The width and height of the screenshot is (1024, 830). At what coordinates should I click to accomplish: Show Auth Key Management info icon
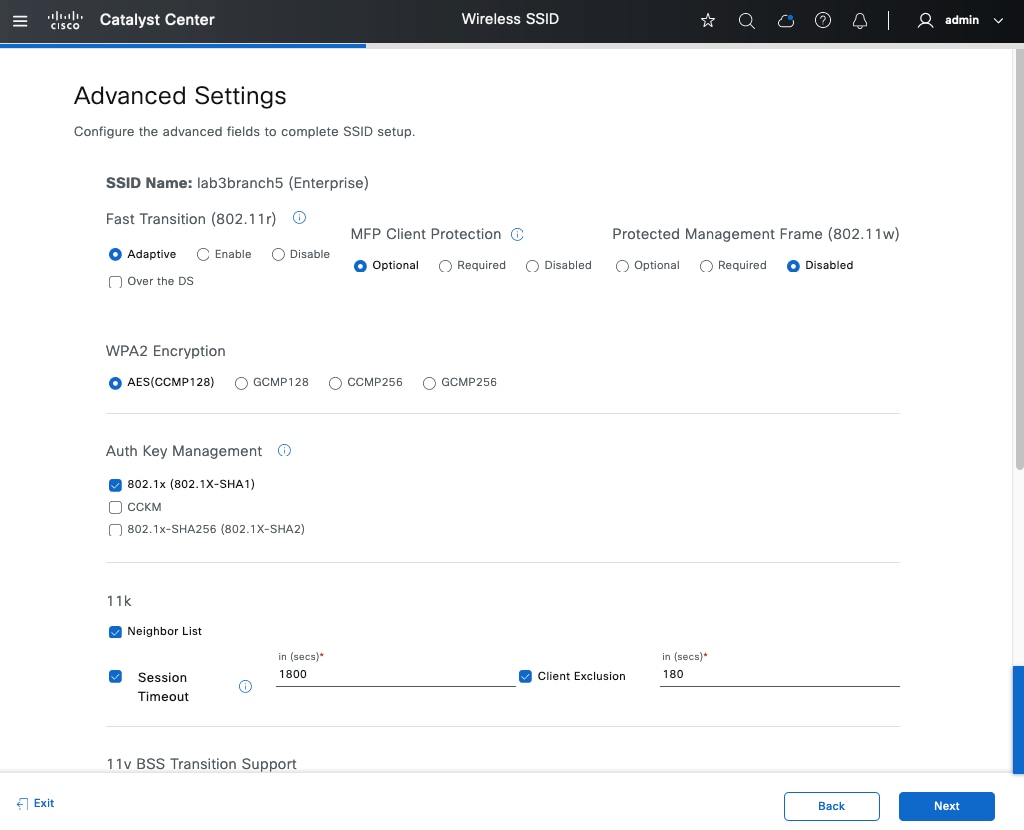[x=284, y=450]
